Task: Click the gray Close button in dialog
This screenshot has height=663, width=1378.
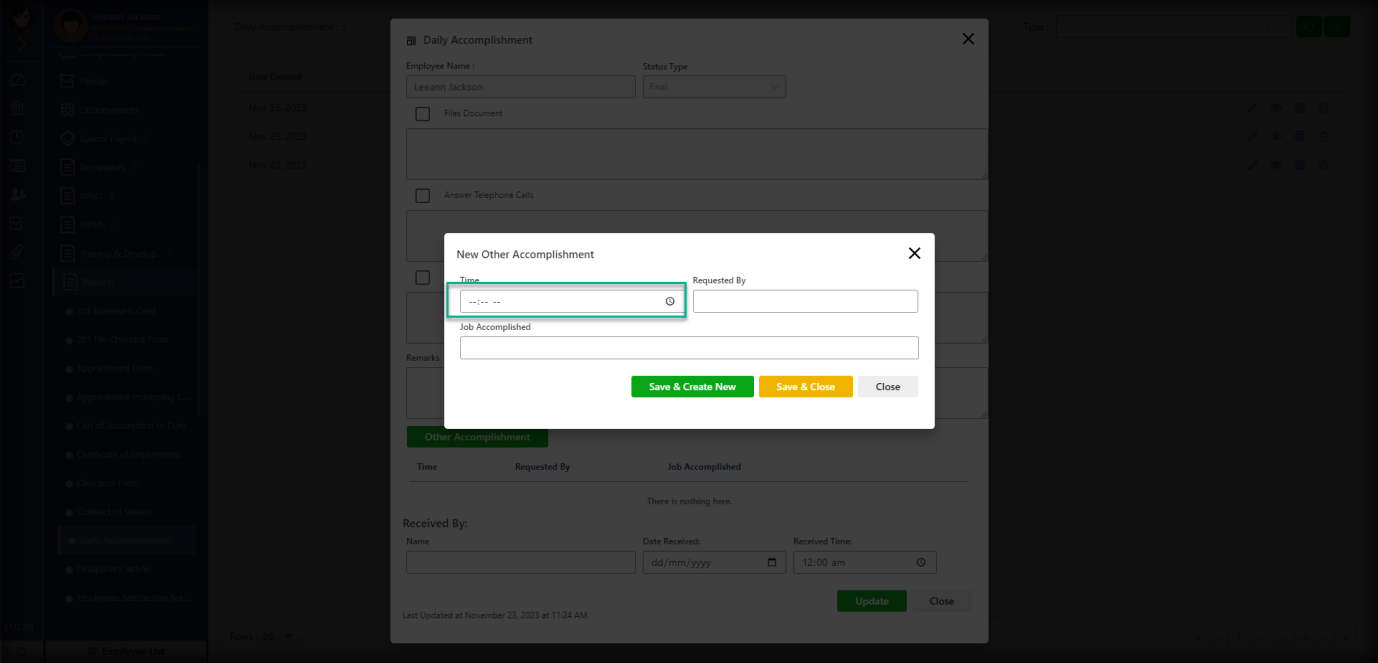Action: coord(887,387)
